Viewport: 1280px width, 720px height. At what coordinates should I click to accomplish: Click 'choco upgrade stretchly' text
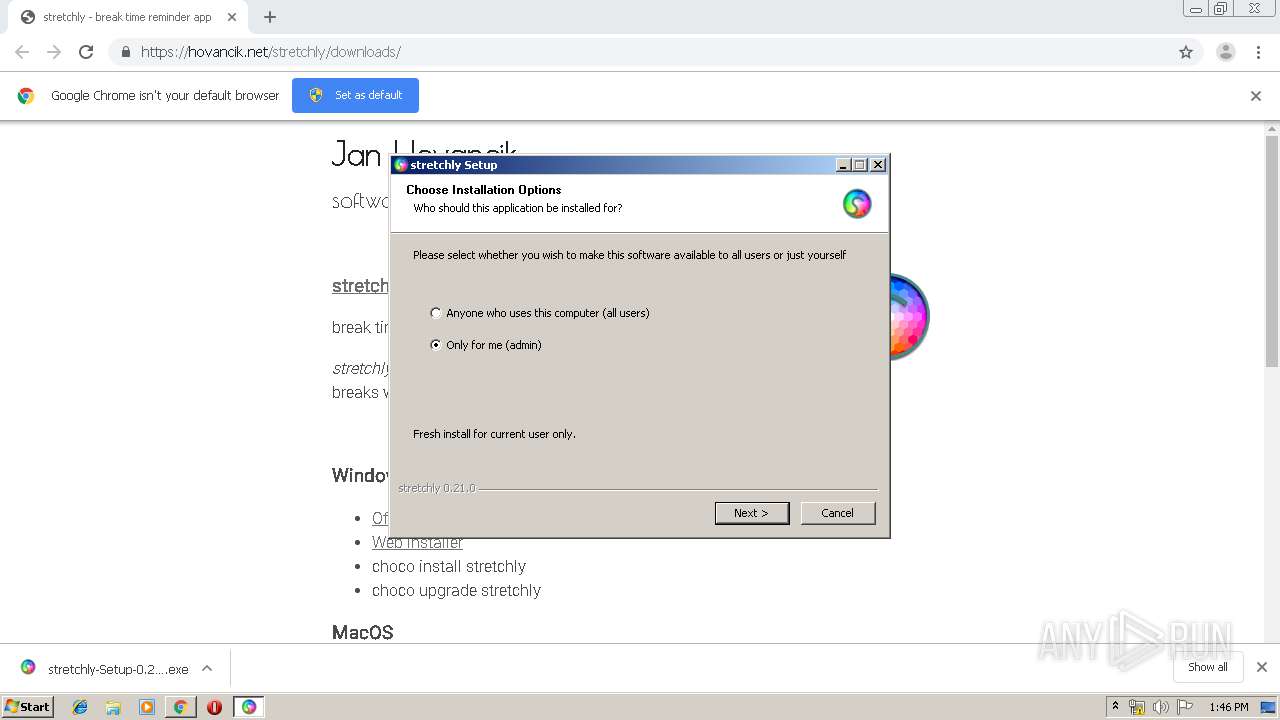click(x=456, y=590)
